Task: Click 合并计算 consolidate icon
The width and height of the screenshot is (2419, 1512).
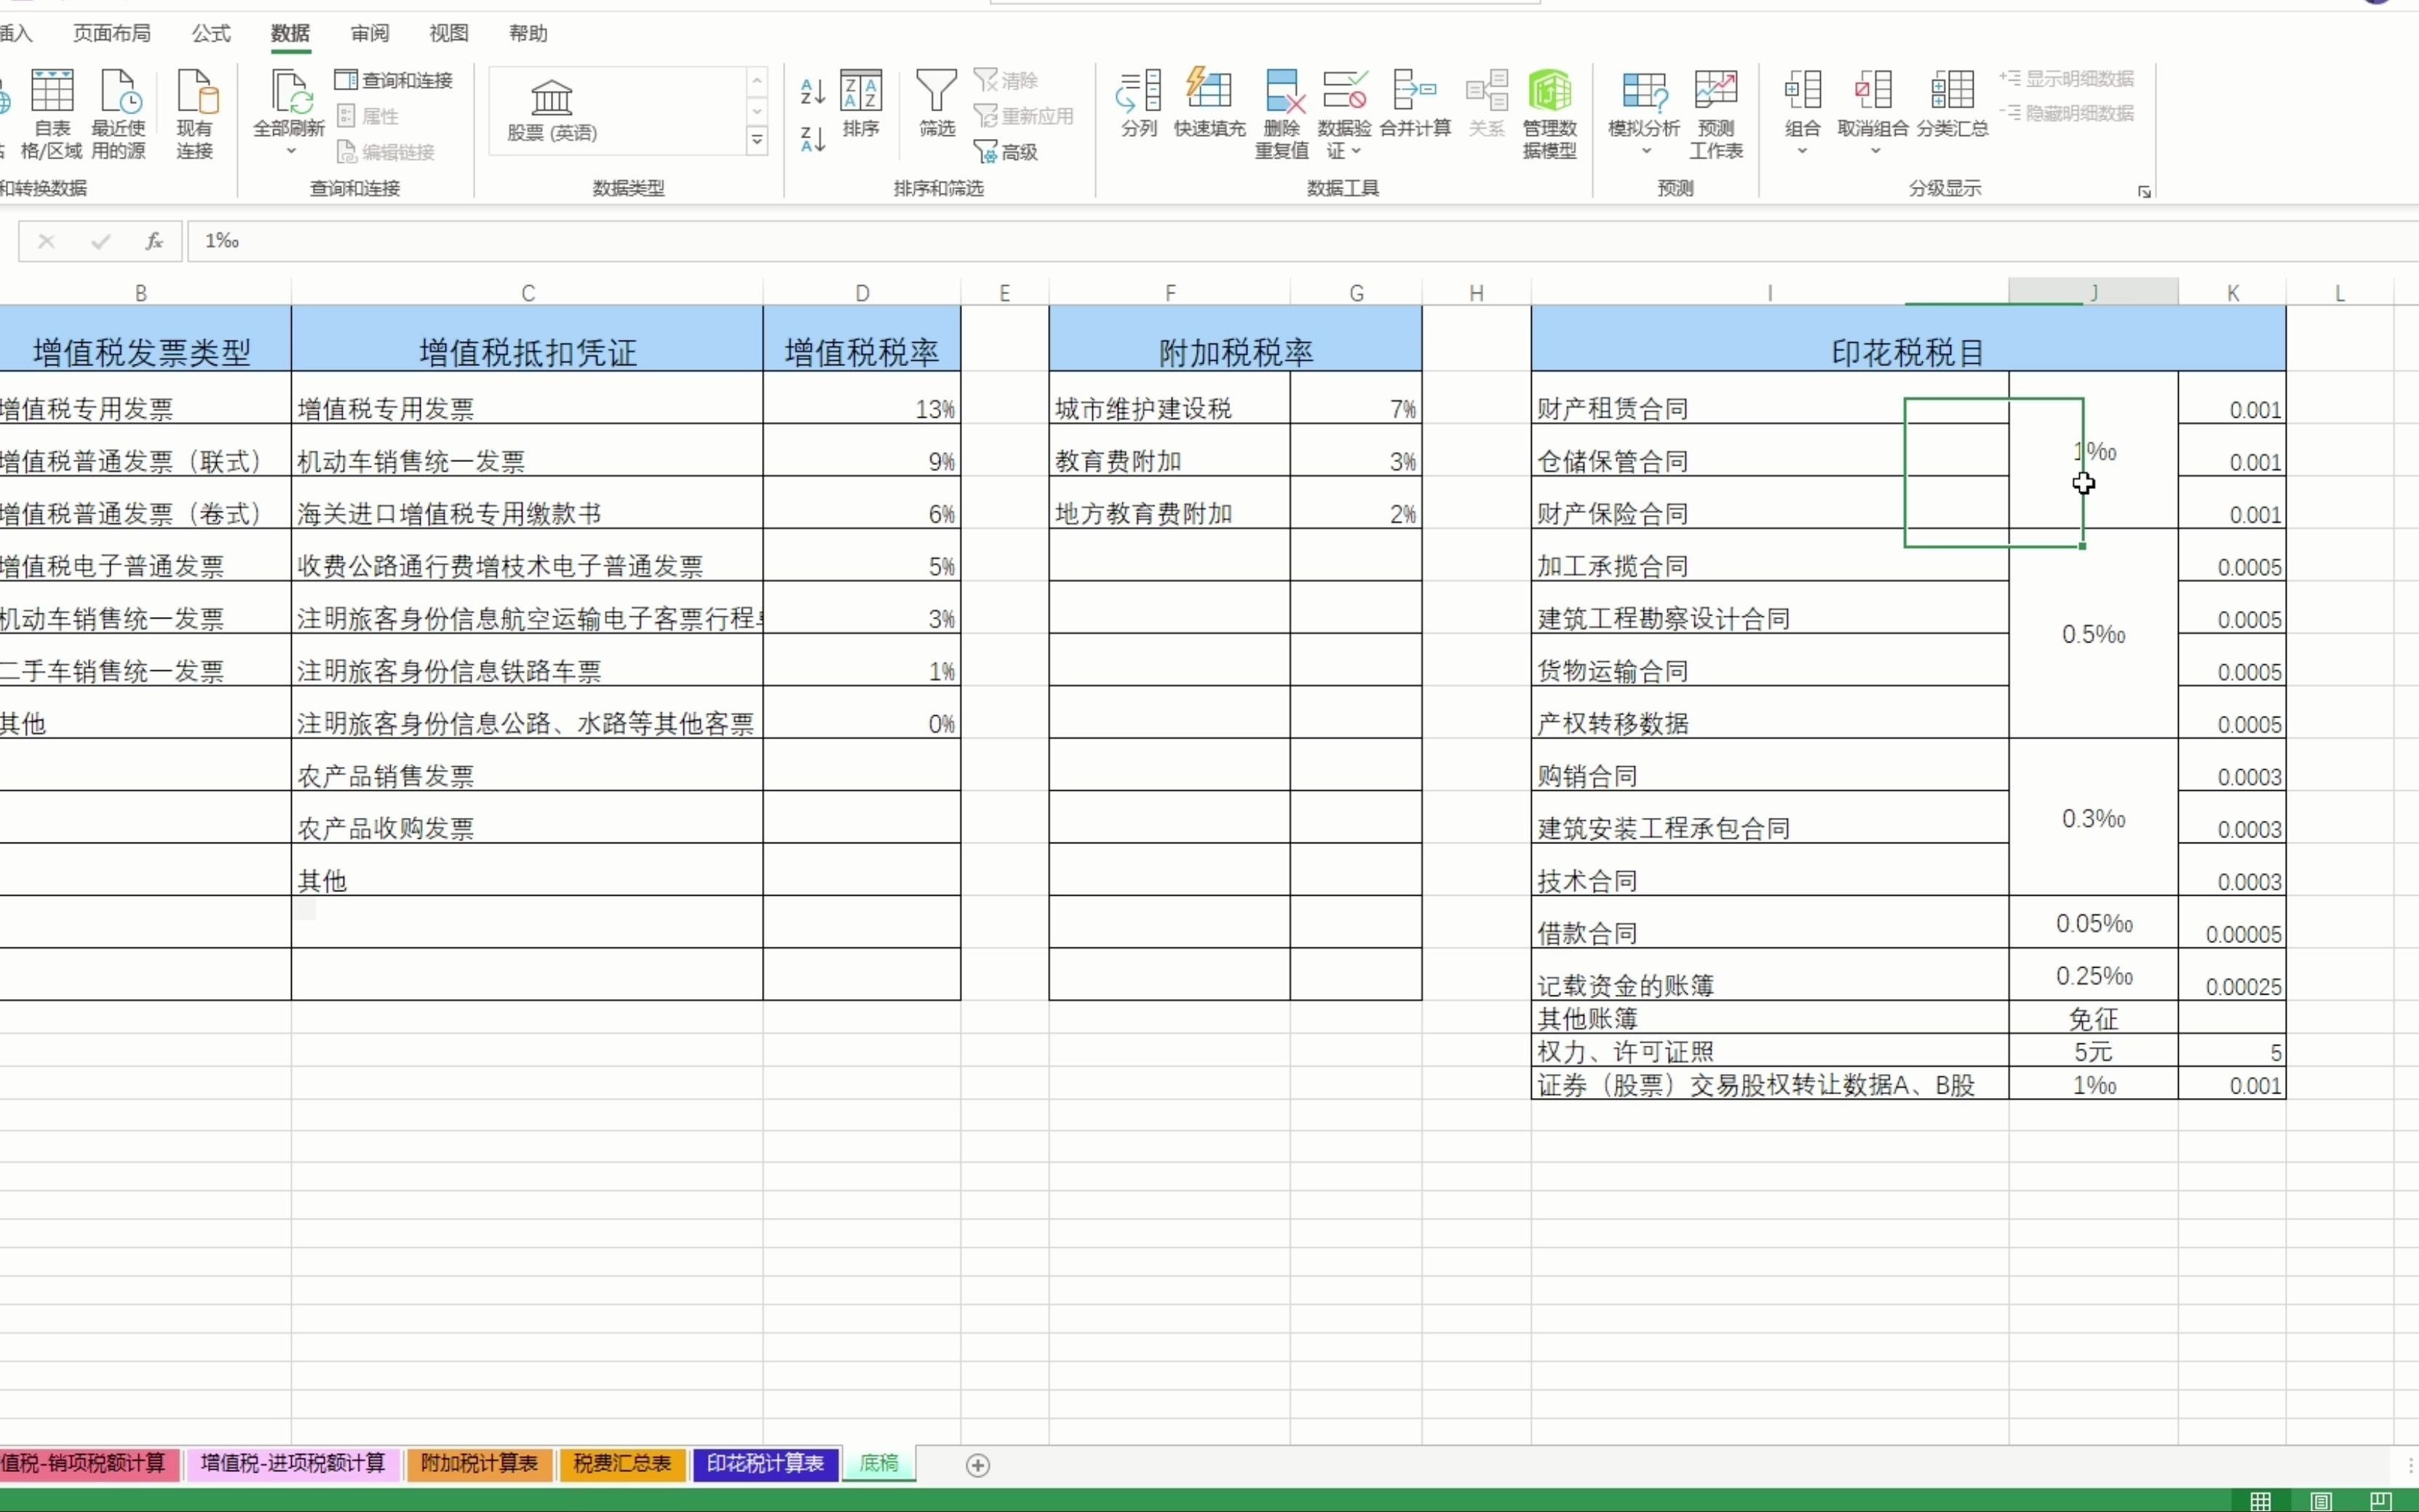Action: [1415, 103]
